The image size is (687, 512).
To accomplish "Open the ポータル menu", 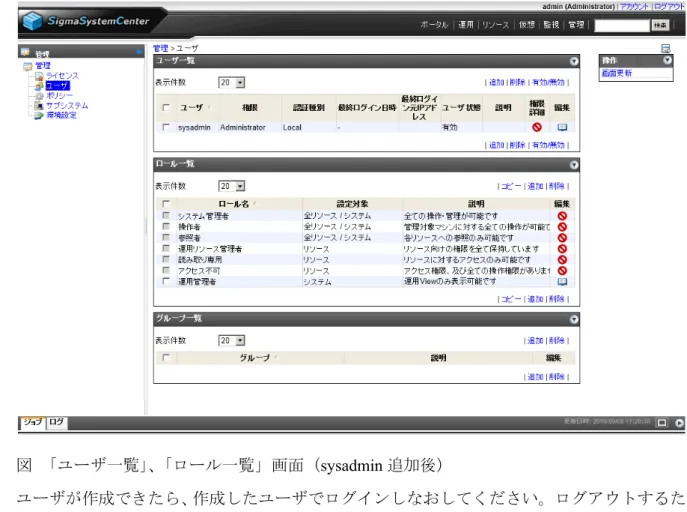I will [x=434, y=25].
